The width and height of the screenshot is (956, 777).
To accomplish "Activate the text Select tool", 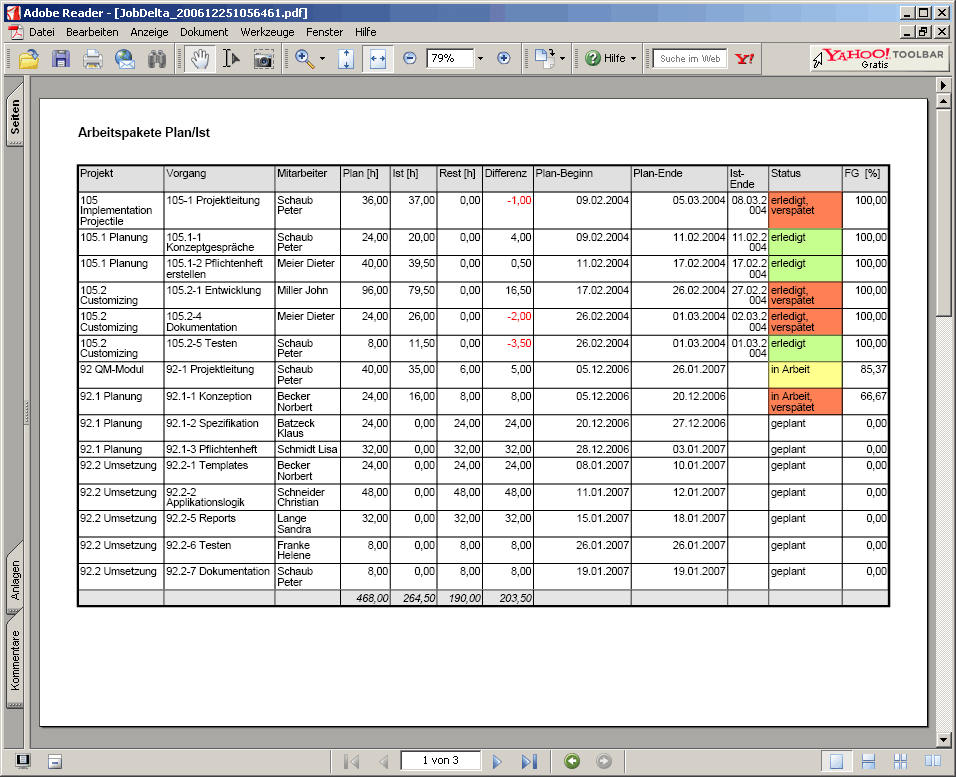I will (231, 59).
